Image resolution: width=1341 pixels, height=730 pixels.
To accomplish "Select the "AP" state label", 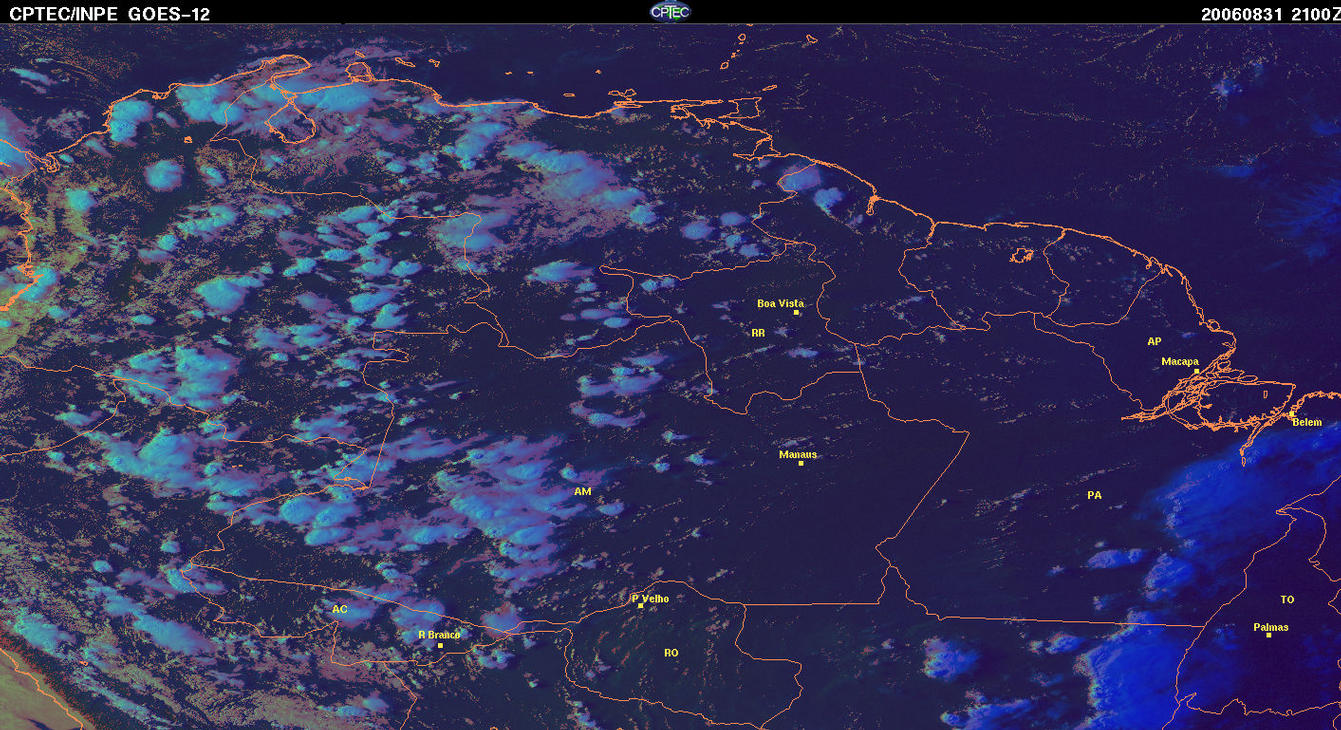I will click(x=1154, y=342).
